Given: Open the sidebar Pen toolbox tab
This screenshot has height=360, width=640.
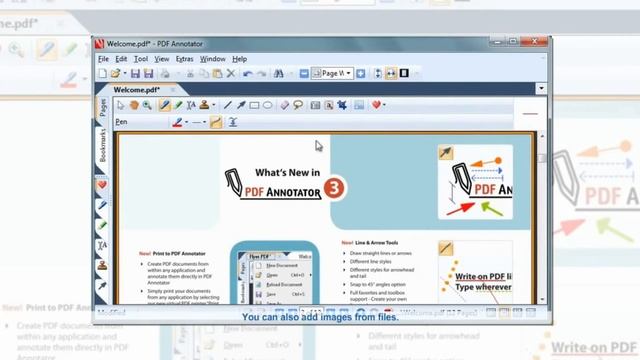Looking at the screenshot, I should click(x=102, y=205).
